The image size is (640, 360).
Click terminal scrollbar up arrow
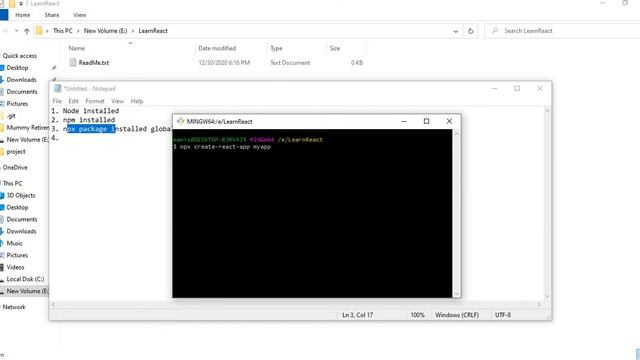457,133
